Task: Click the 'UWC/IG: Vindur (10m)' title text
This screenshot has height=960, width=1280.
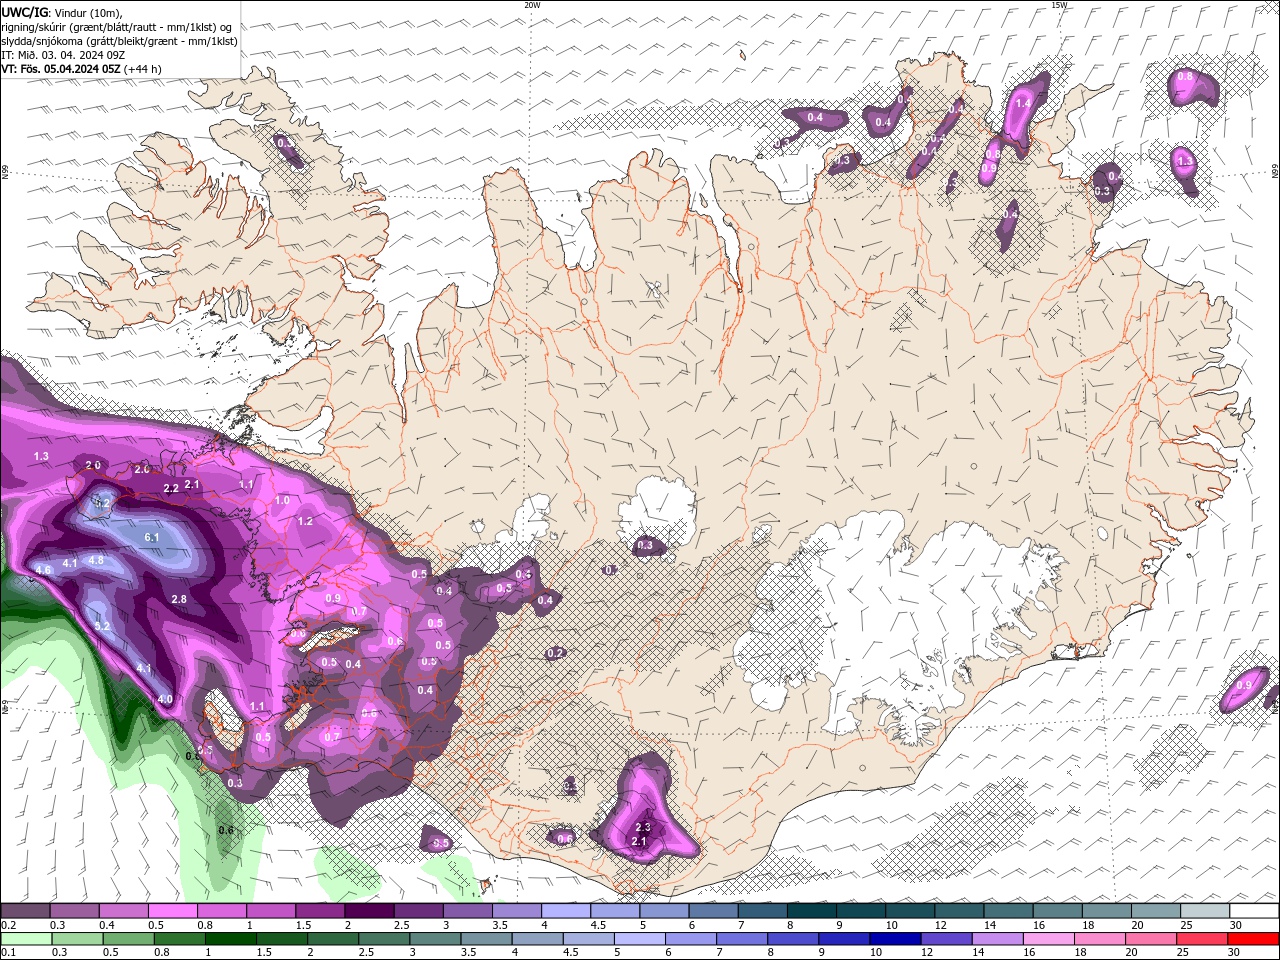Action: [x=61, y=12]
